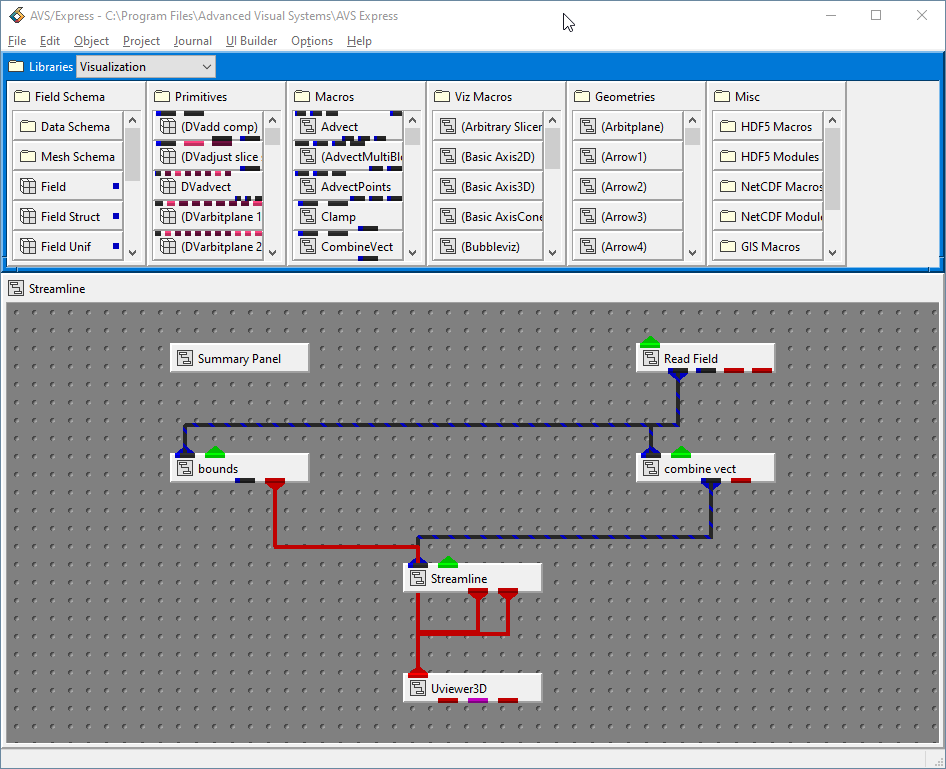The width and height of the screenshot is (946, 769).
Task: Select the Arrow1 geometry
Action: [x=628, y=157]
